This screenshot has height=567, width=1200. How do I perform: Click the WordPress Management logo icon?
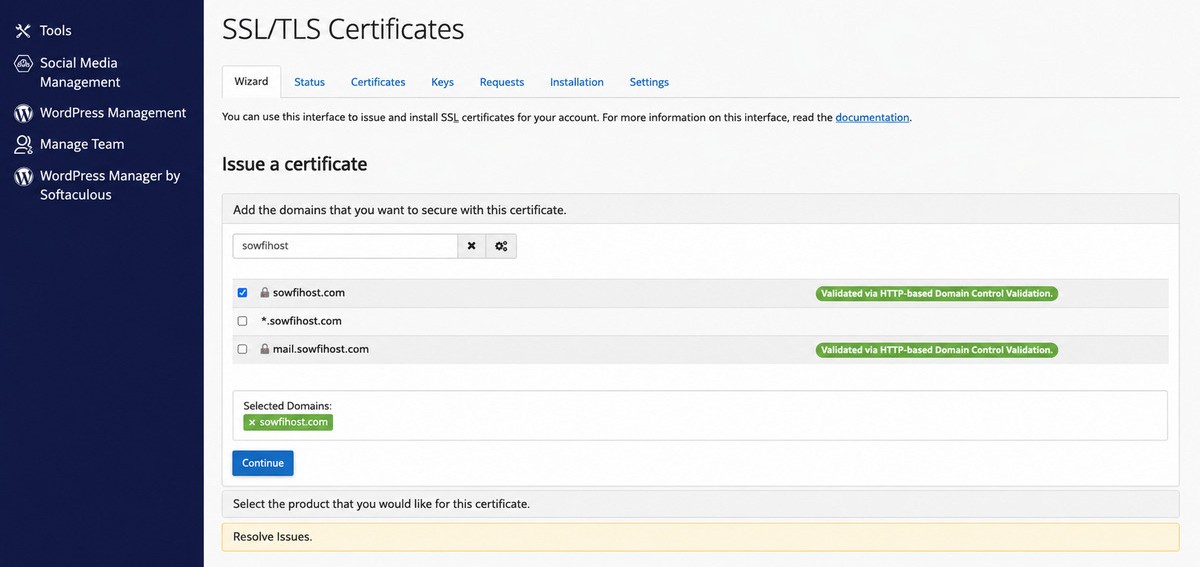[x=23, y=113]
